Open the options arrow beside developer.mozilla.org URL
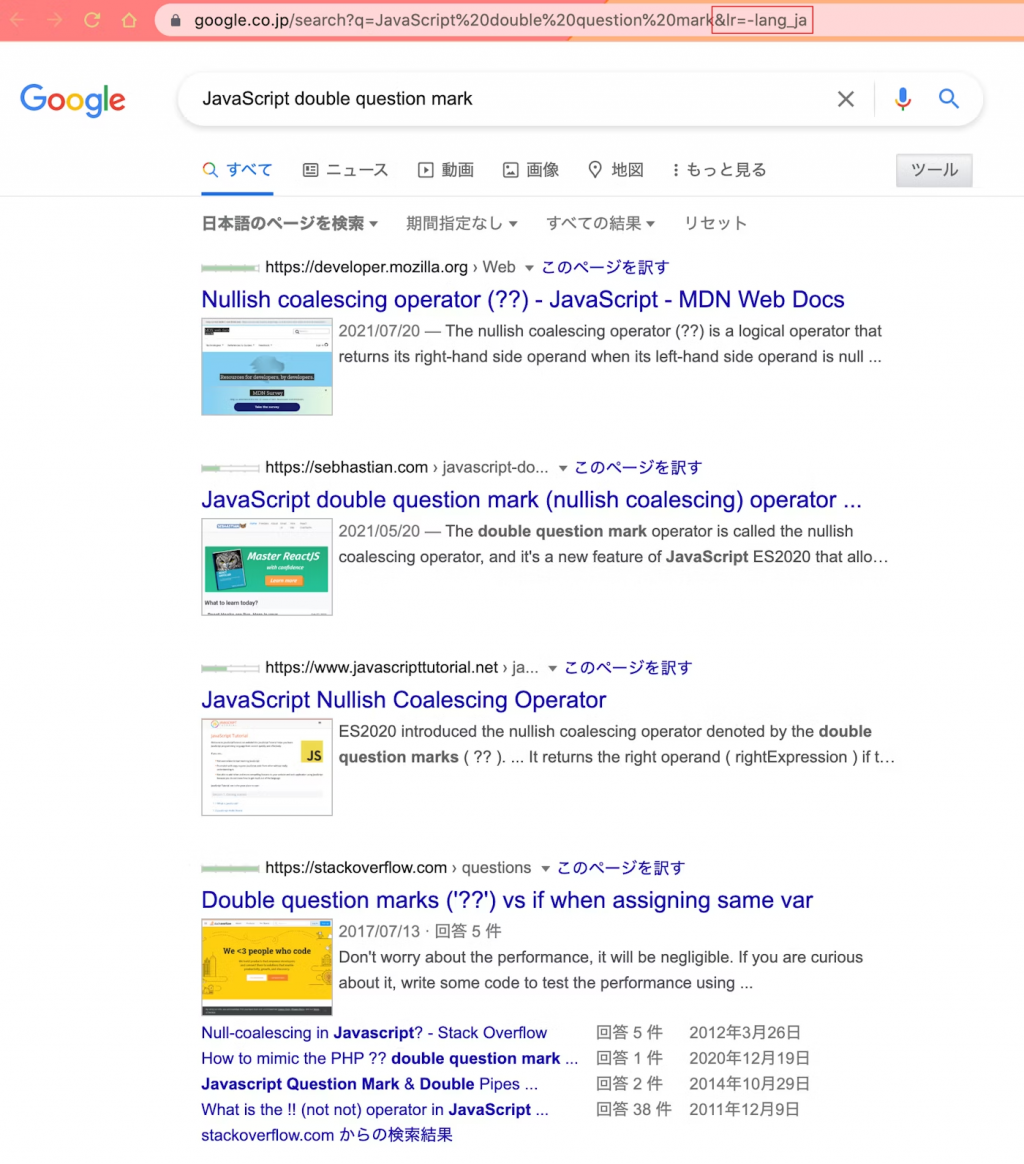The width and height of the screenshot is (1024, 1164). coord(529,268)
